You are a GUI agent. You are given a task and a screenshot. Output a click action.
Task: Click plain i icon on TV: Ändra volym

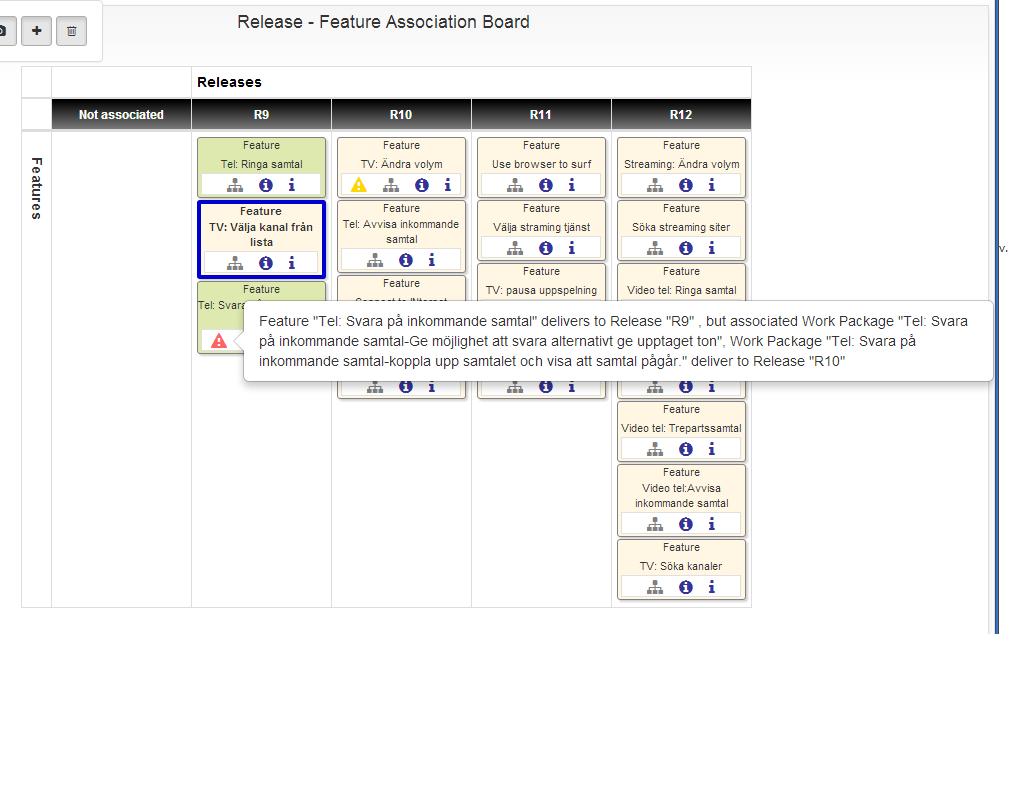click(448, 185)
